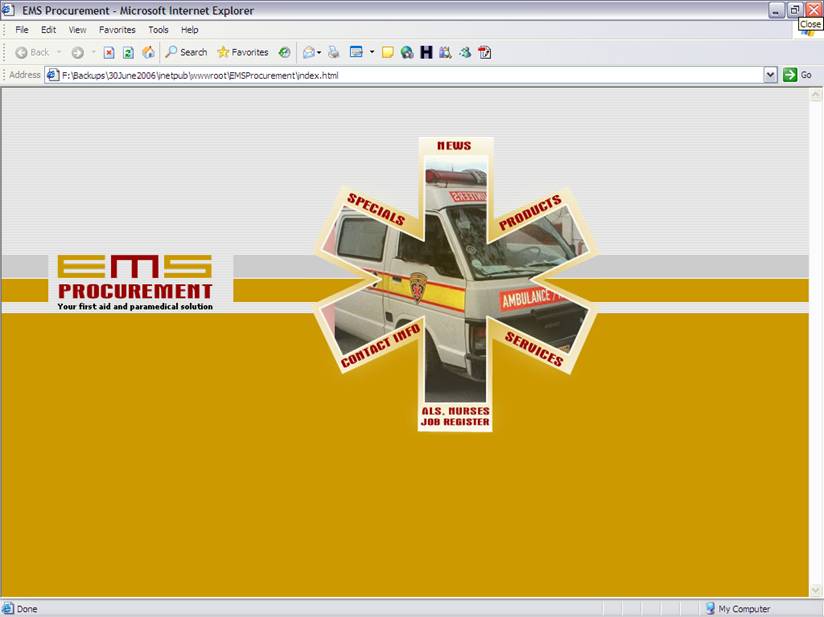Open the Favorites star toolbar button
The height and width of the screenshot is (617, 824).
point(243,52)
